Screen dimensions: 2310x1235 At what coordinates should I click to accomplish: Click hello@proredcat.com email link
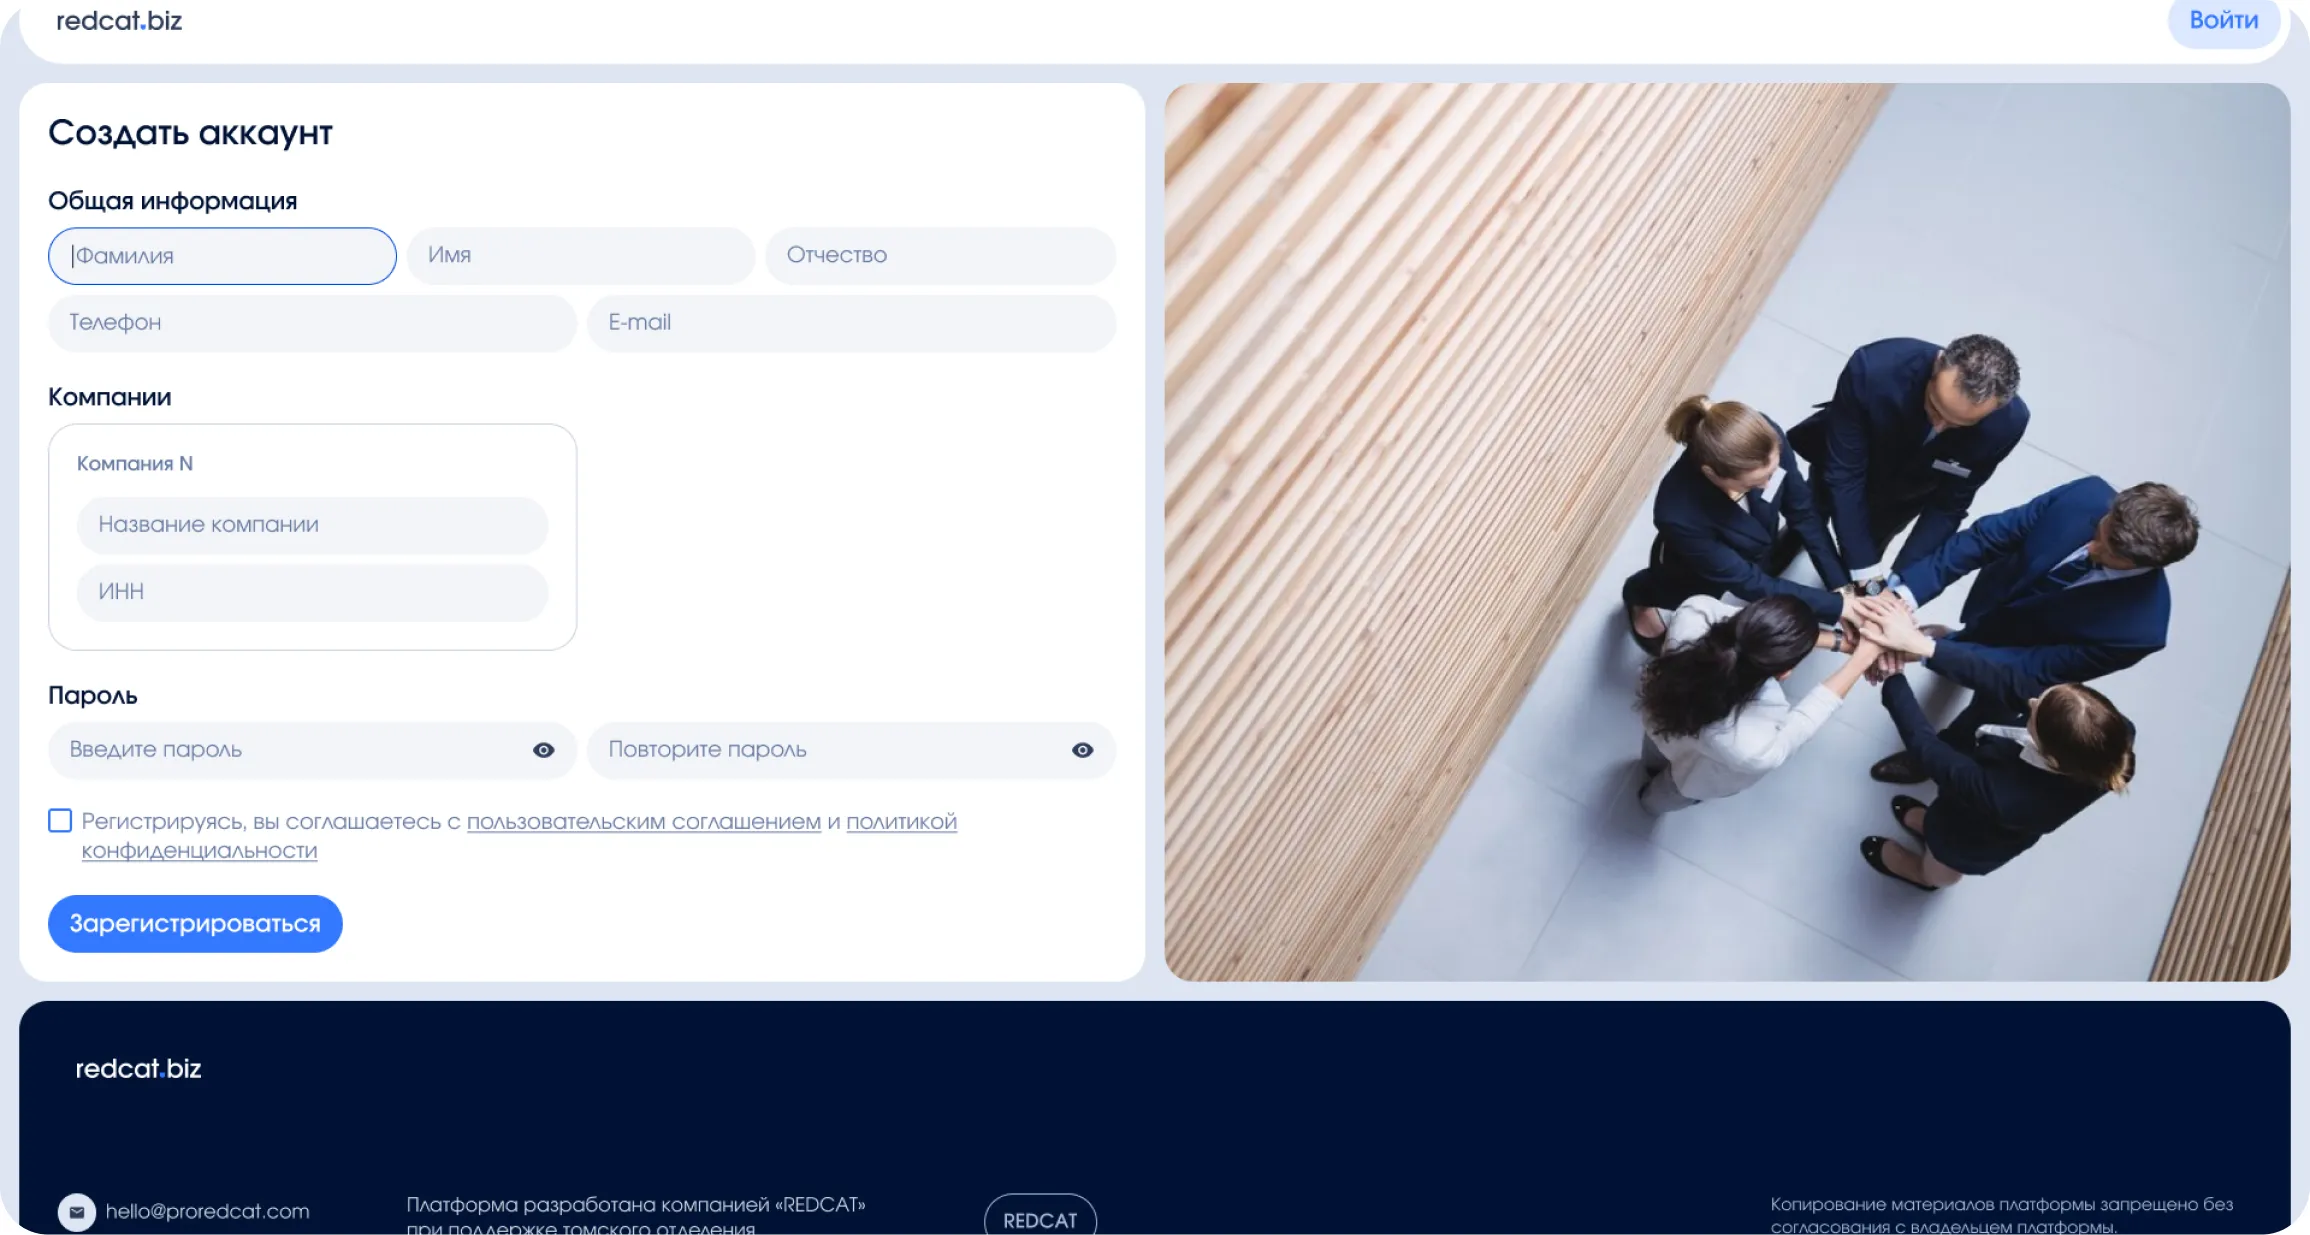(x=207, y=1212)
